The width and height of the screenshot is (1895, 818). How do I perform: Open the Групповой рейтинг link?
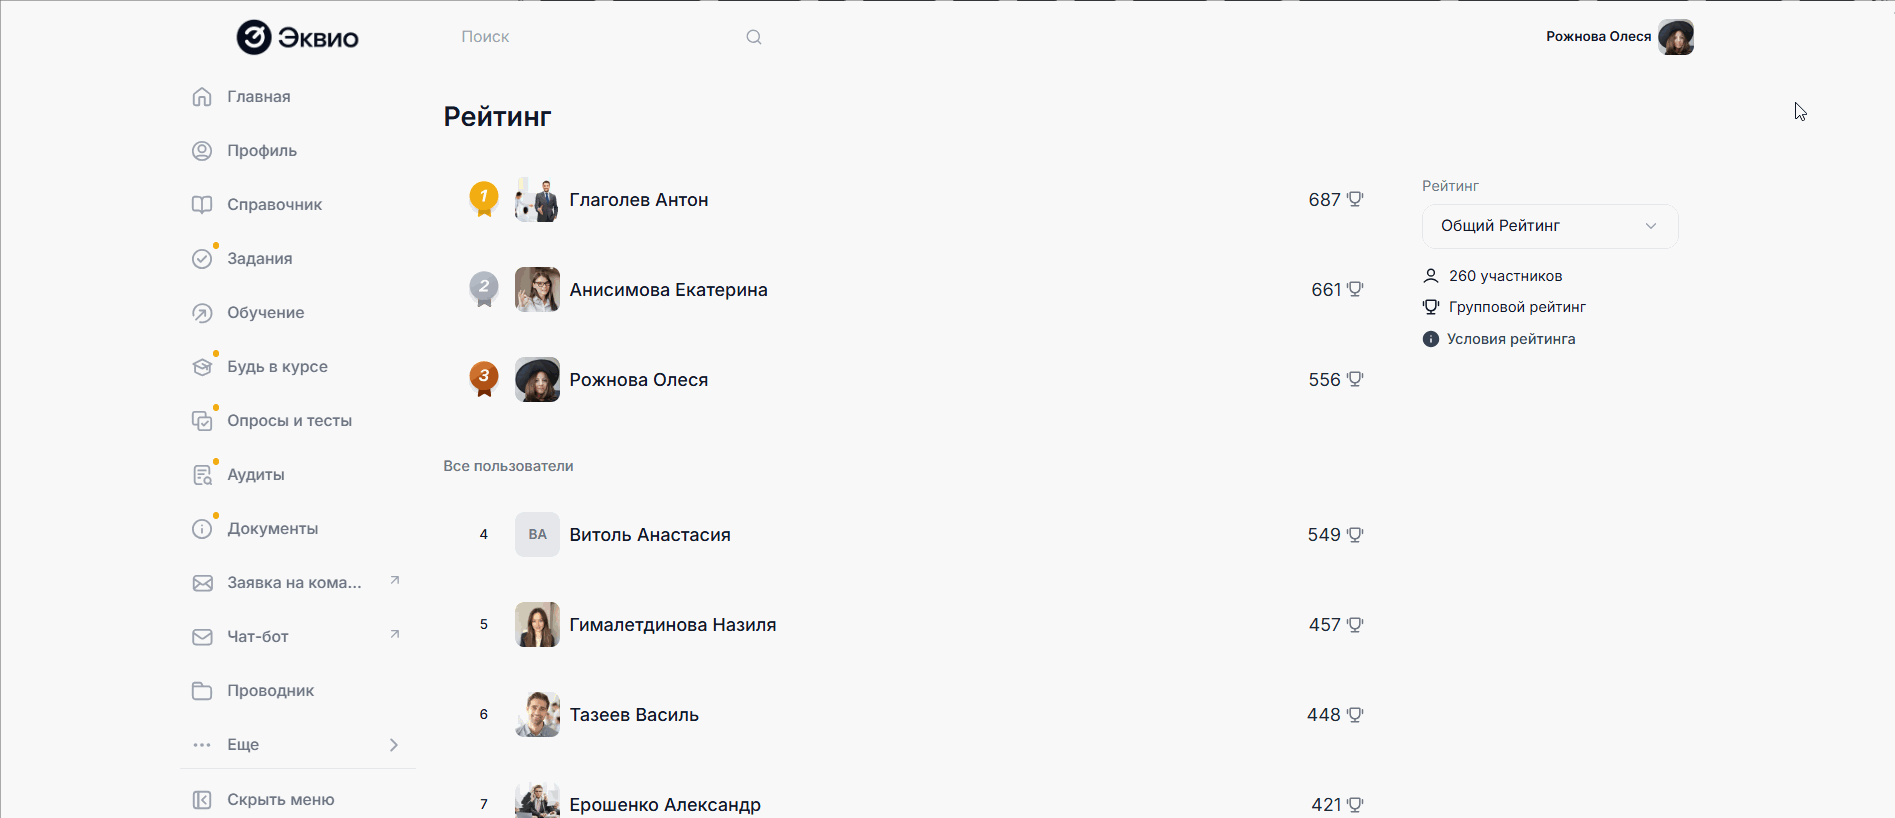click(1516, 307)
